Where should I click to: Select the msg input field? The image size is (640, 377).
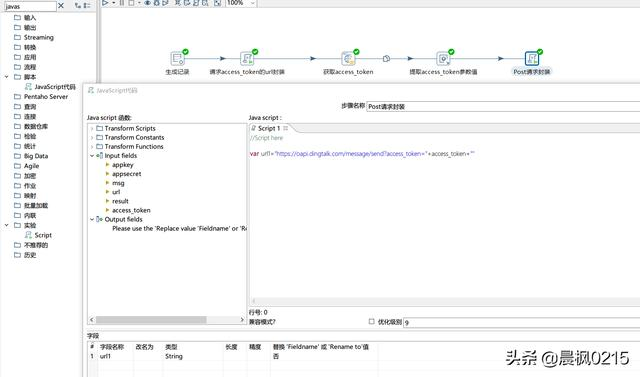tap(118, 183)
